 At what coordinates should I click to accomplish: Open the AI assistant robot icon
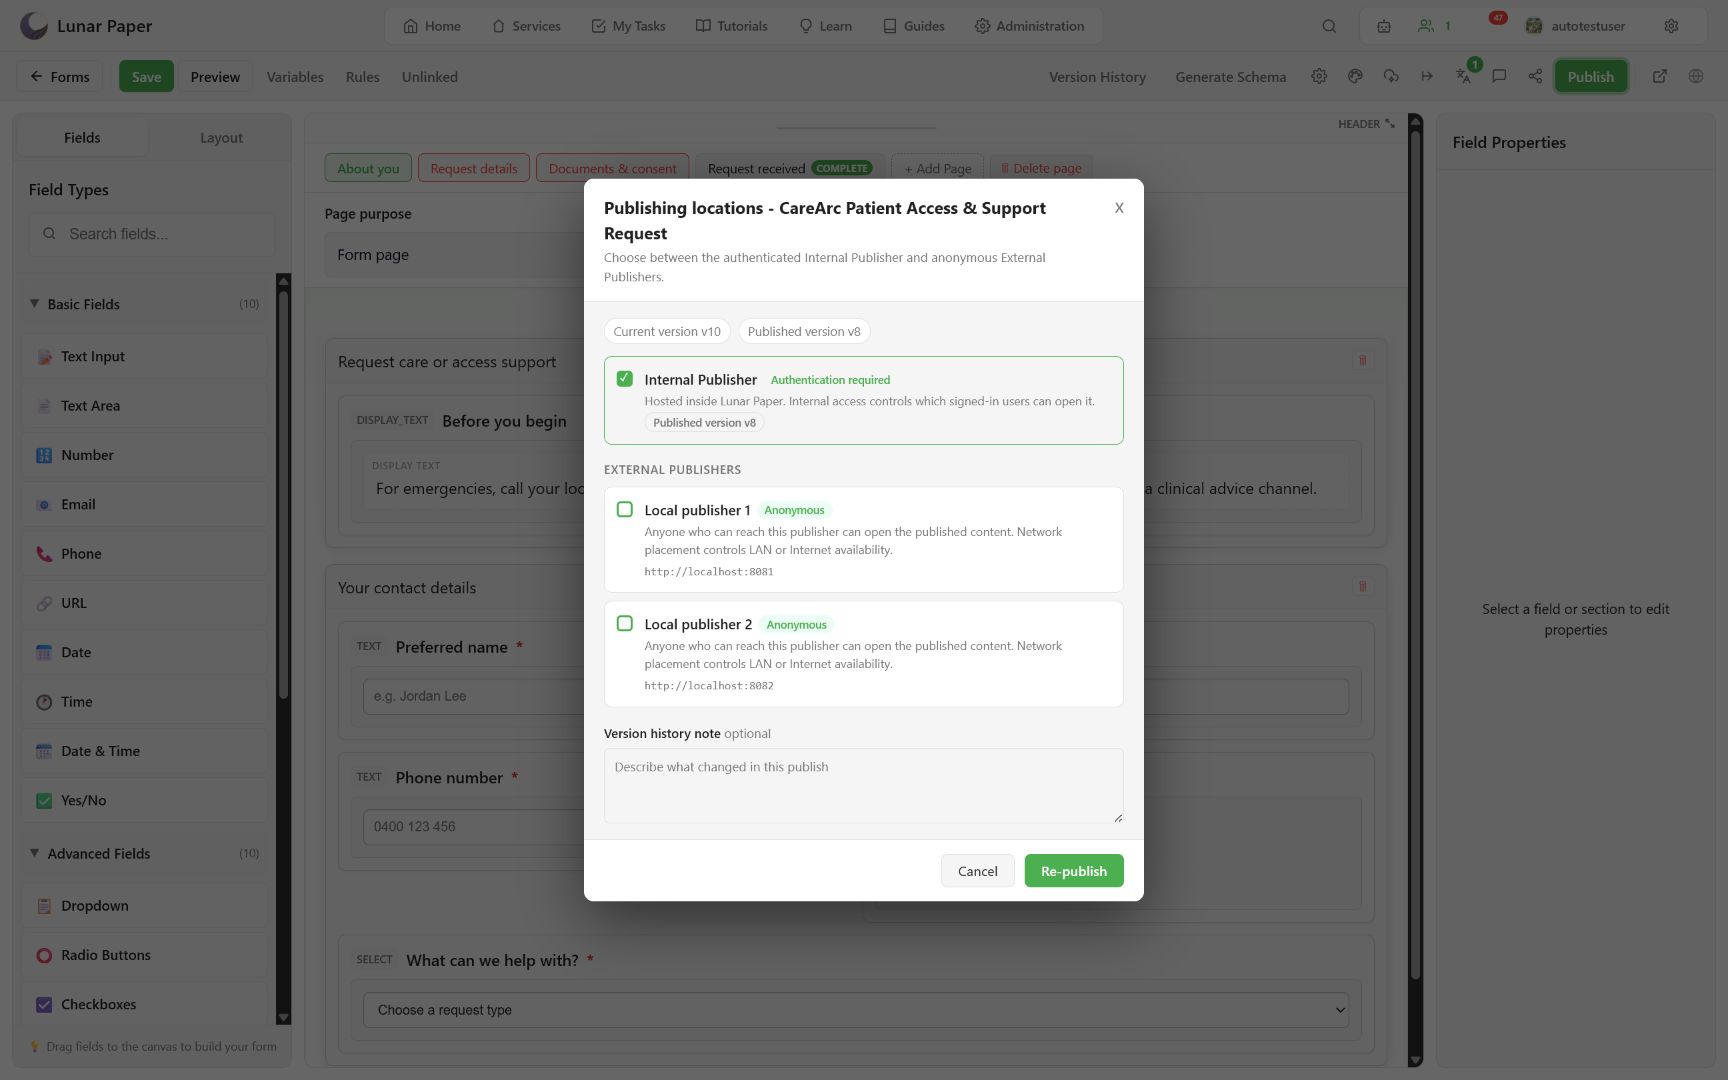coord(1384,26)
